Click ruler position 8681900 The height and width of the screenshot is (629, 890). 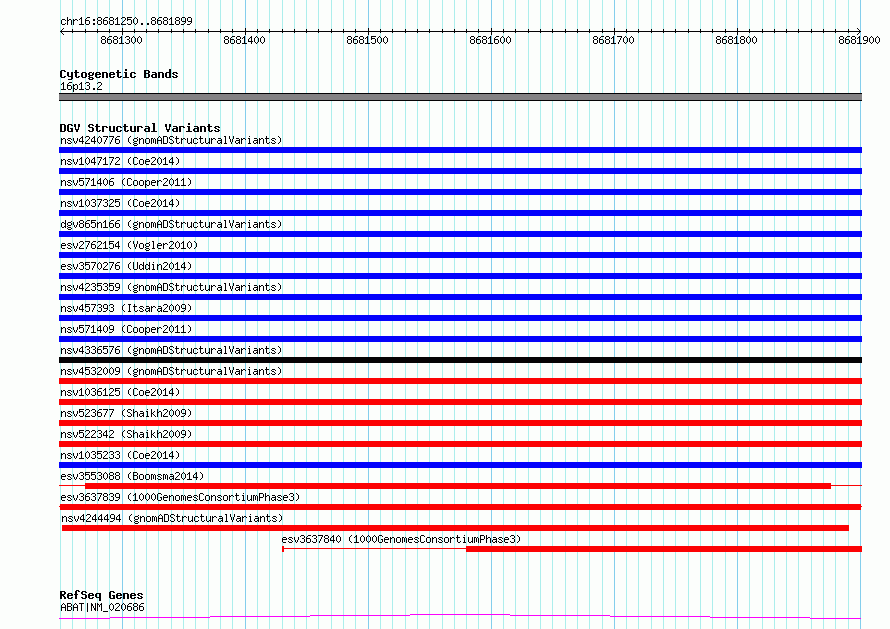pyautogui.click(x=859, y=40)
